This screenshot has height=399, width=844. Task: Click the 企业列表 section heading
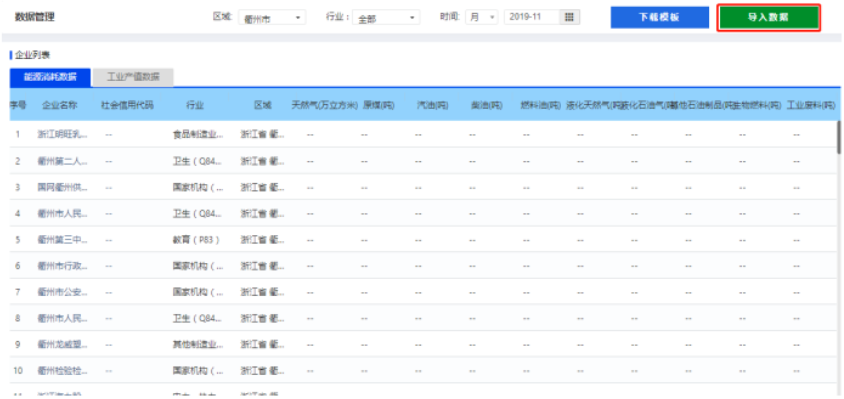[33, 55]
